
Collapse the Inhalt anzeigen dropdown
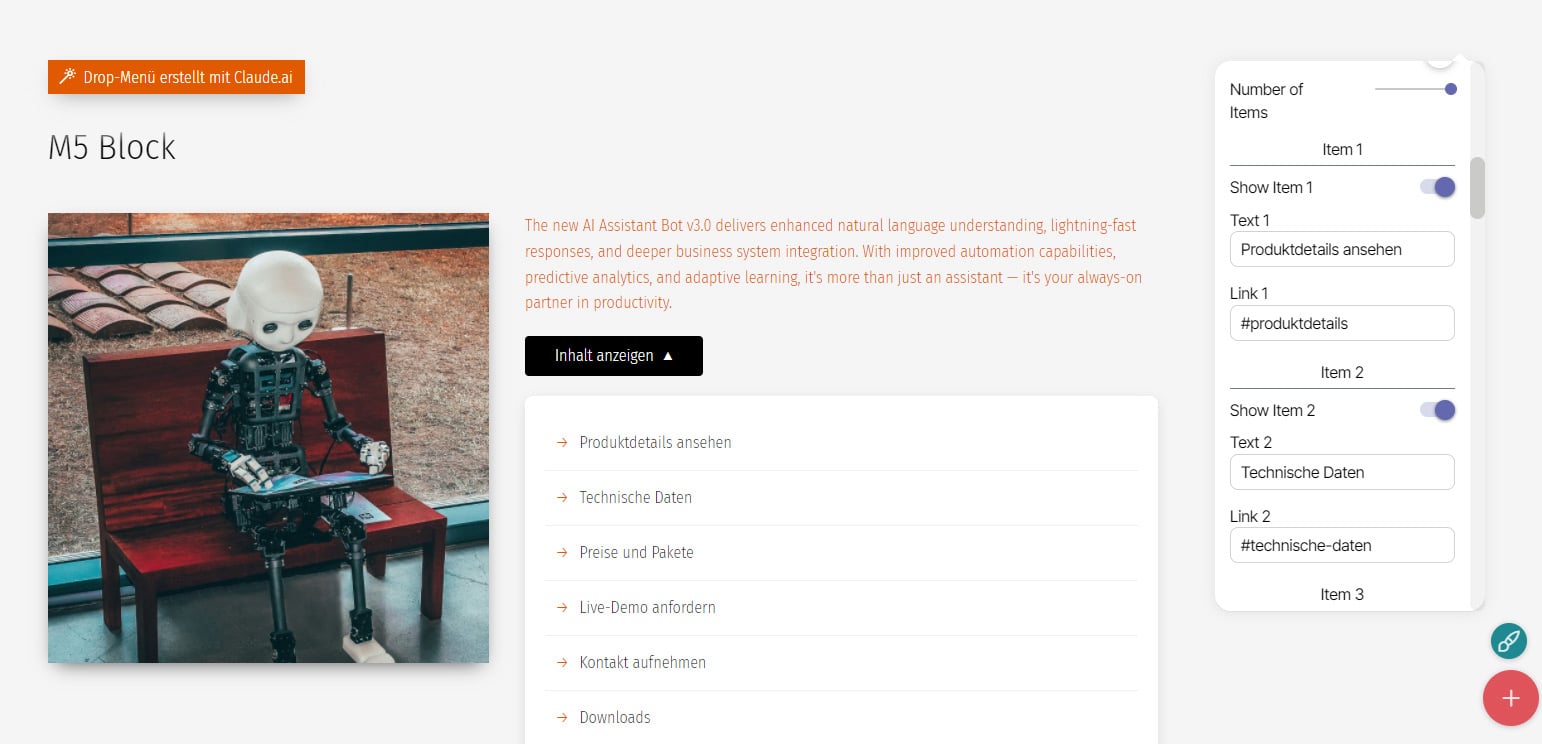click(x=614, y=356)
